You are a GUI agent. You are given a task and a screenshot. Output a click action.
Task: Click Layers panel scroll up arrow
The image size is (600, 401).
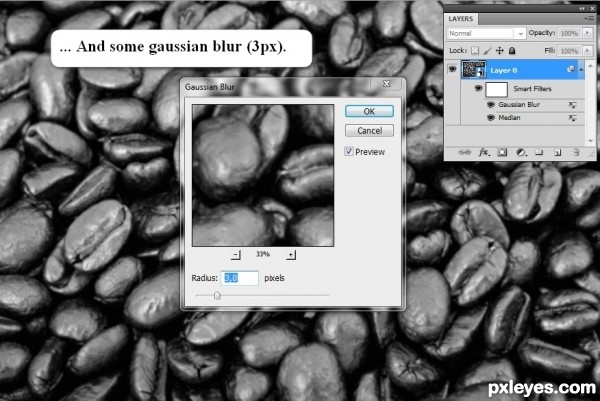coord(590,66)
